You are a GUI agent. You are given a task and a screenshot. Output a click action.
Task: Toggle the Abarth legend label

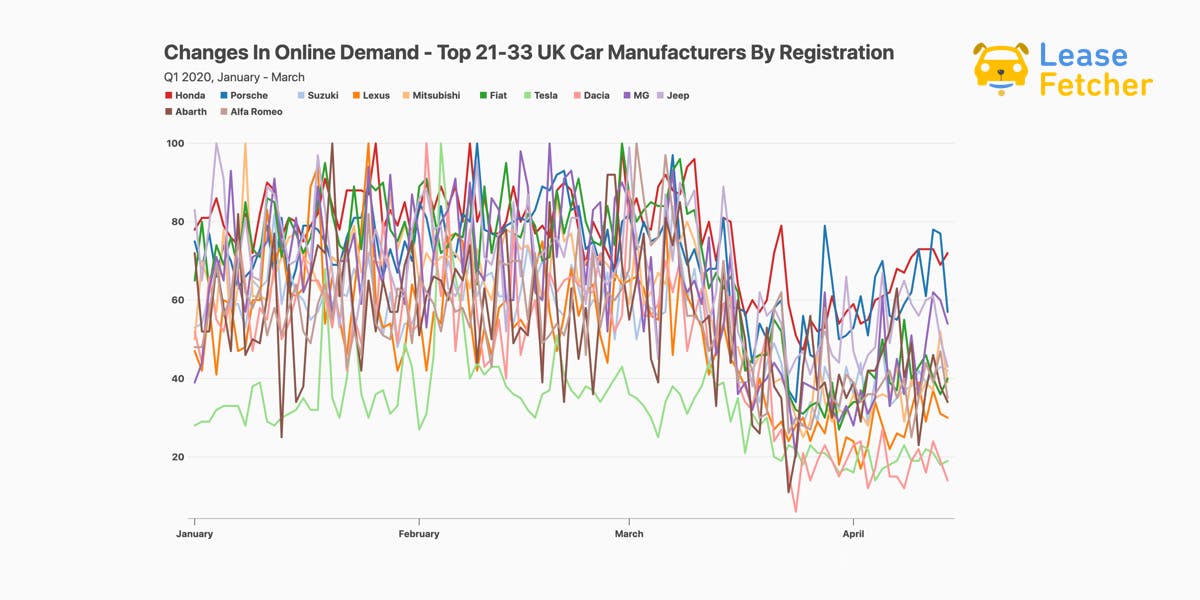pos(191,112)
